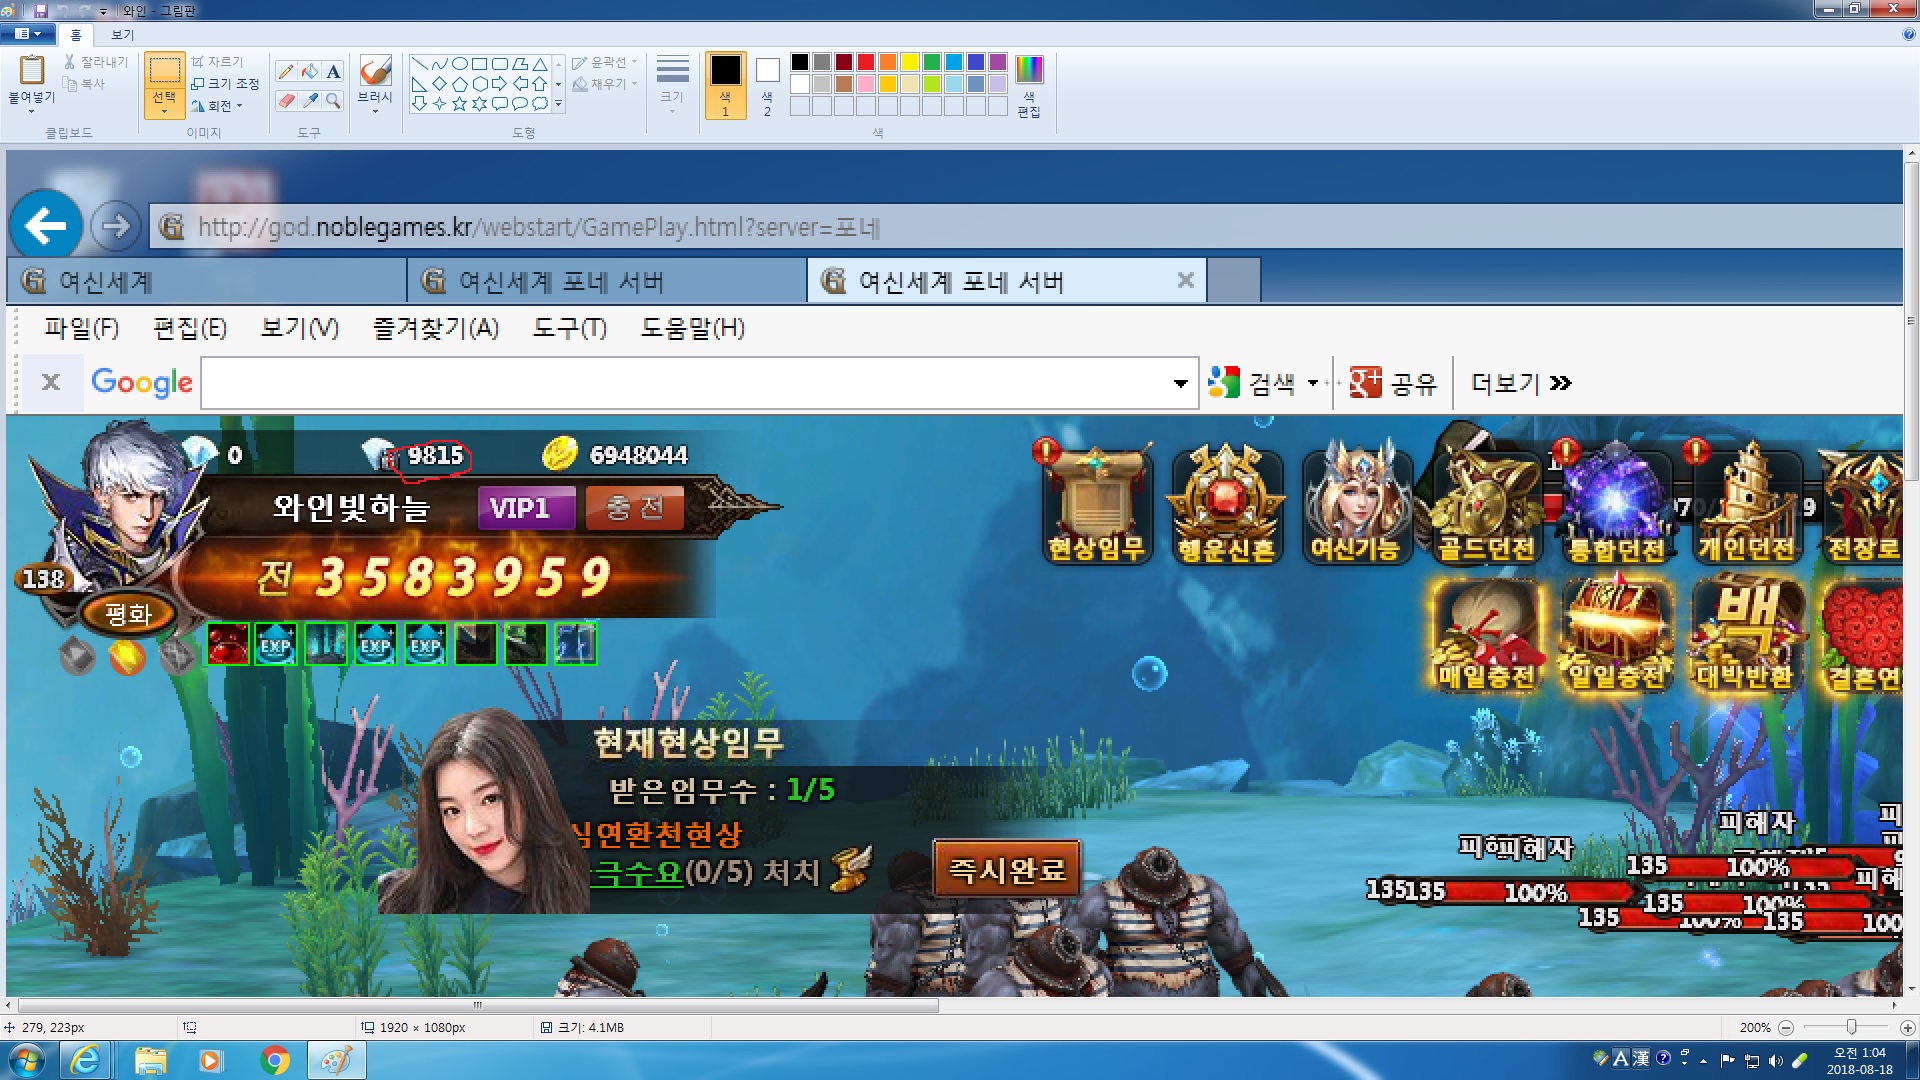
Task: Choose the Hexagon shape
Action: pos(480,84)
